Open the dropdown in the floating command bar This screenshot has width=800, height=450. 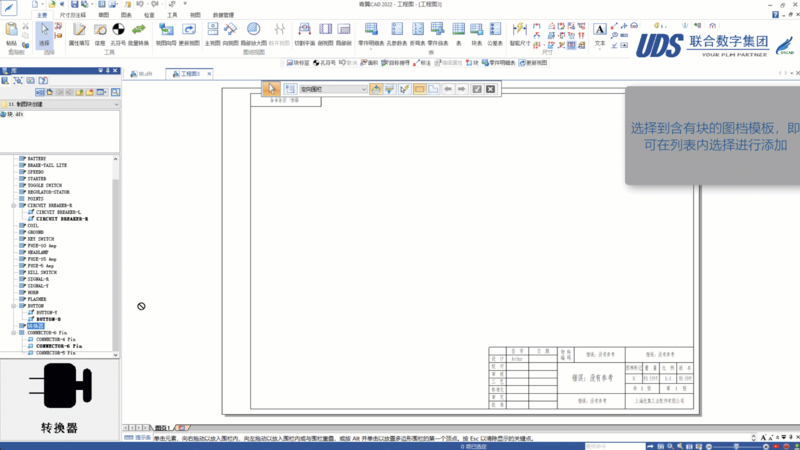363,89
